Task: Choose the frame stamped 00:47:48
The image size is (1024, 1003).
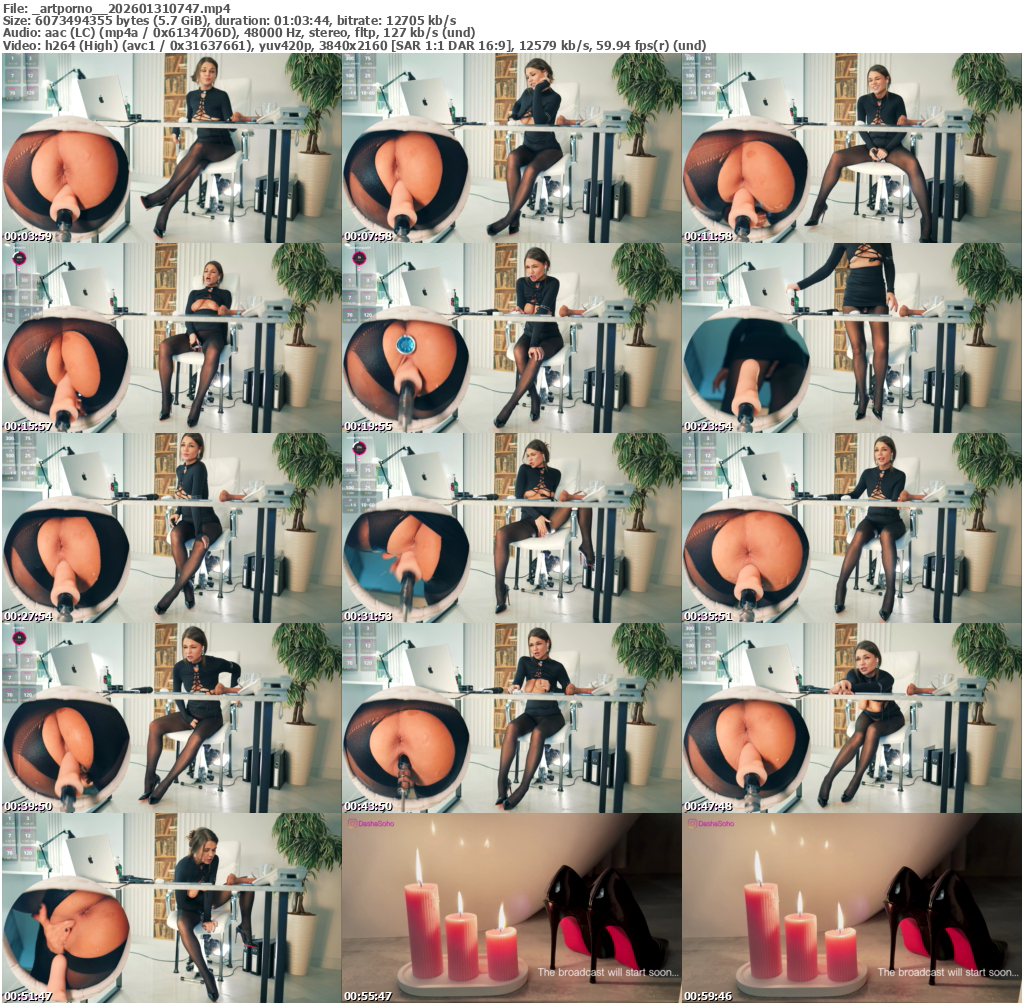Action: (x=852, y=718)
